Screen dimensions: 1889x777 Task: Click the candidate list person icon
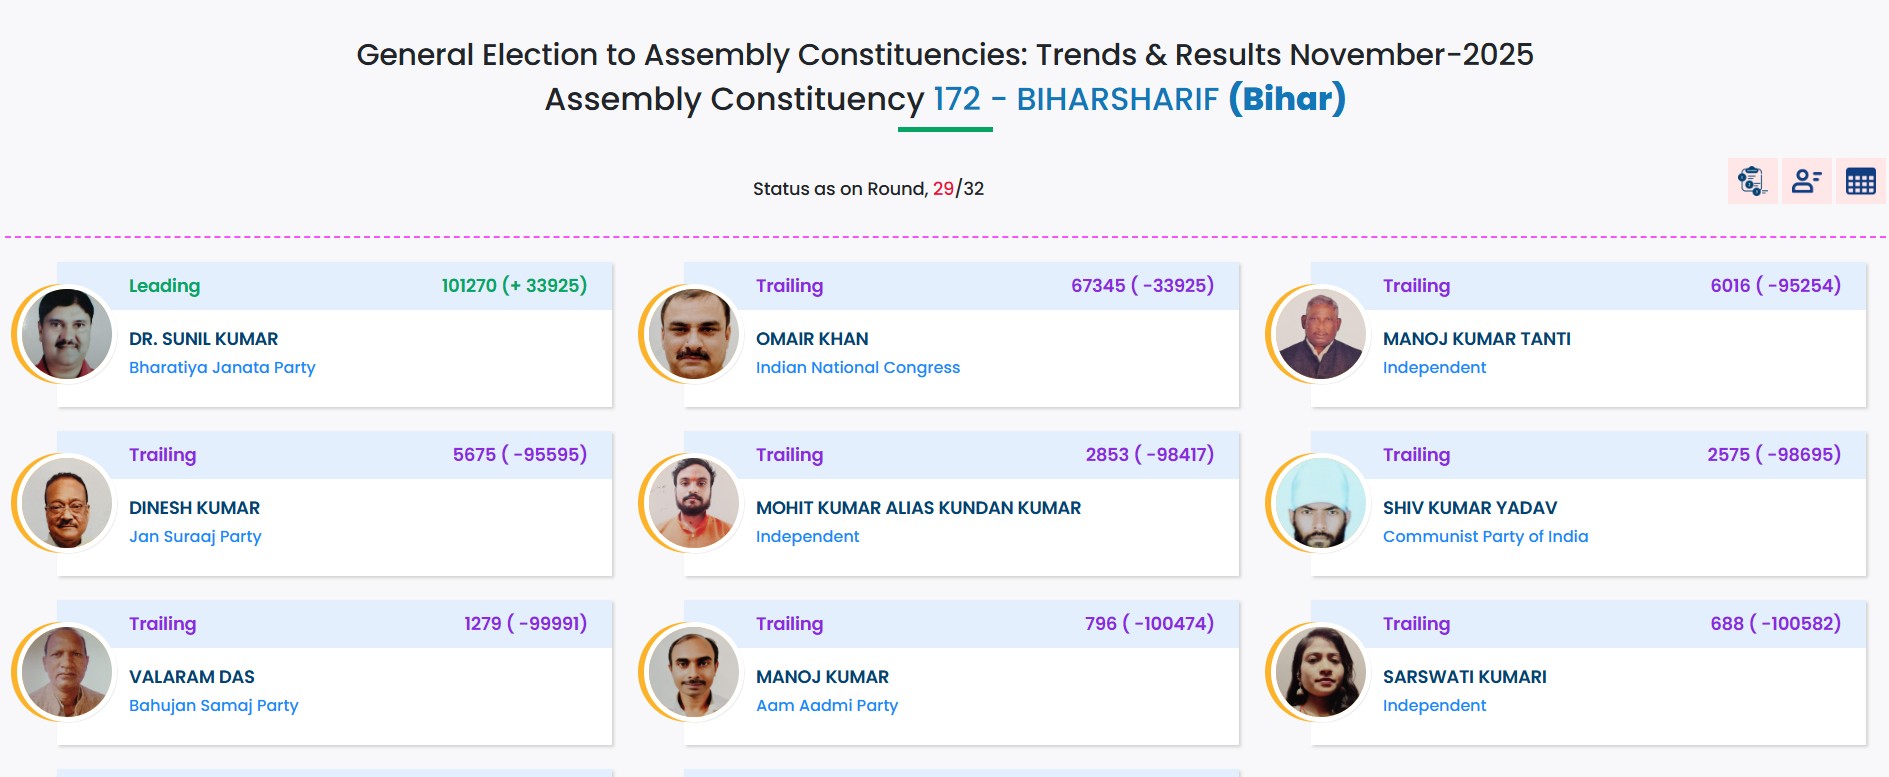1806,181
